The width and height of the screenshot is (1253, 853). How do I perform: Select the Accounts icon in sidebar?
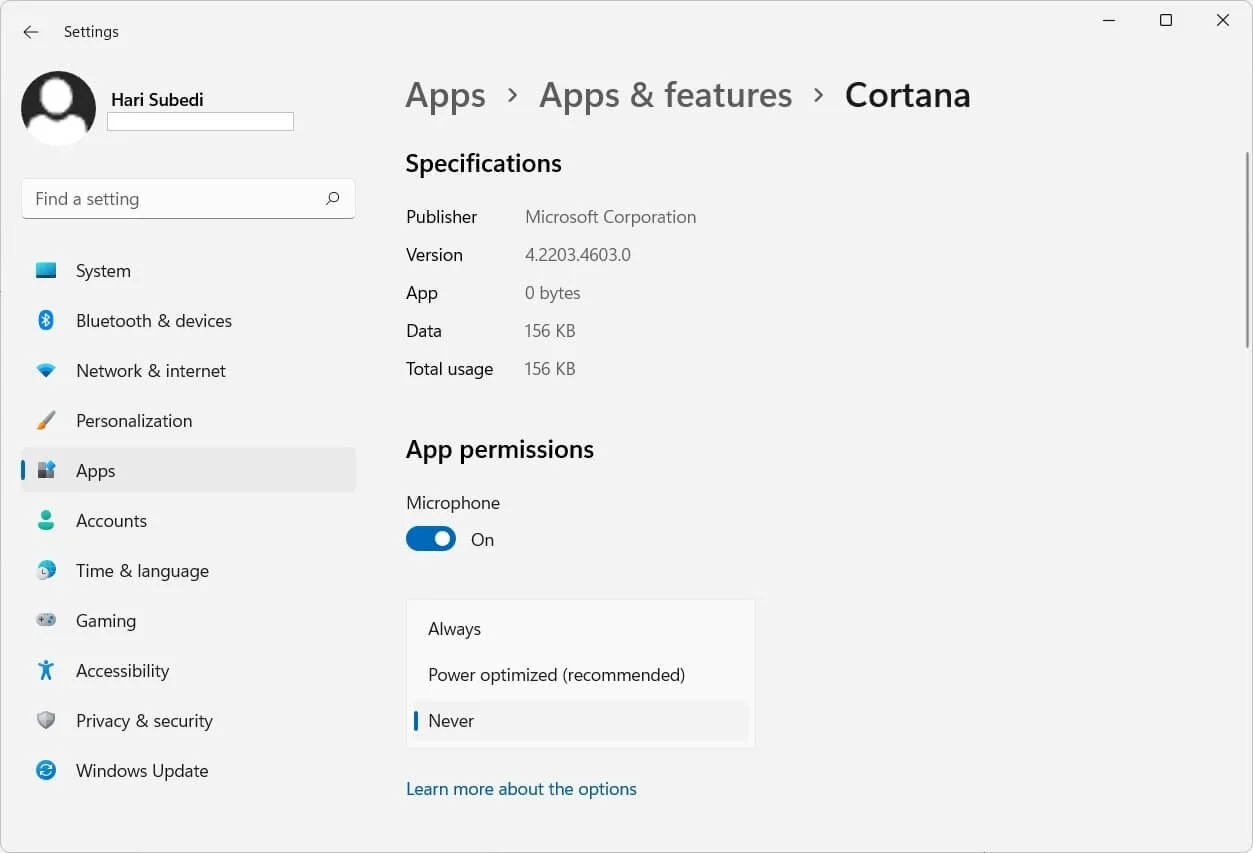point(46,520)
